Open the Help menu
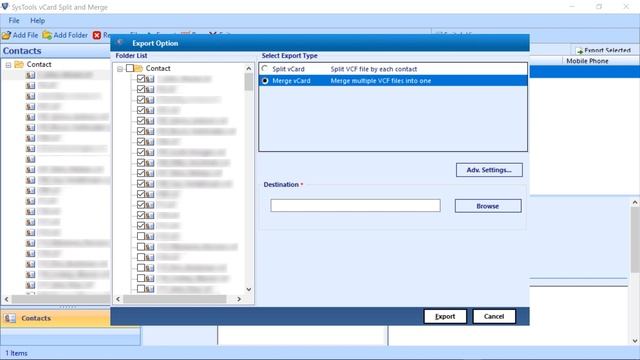 (x=38, y=20)
